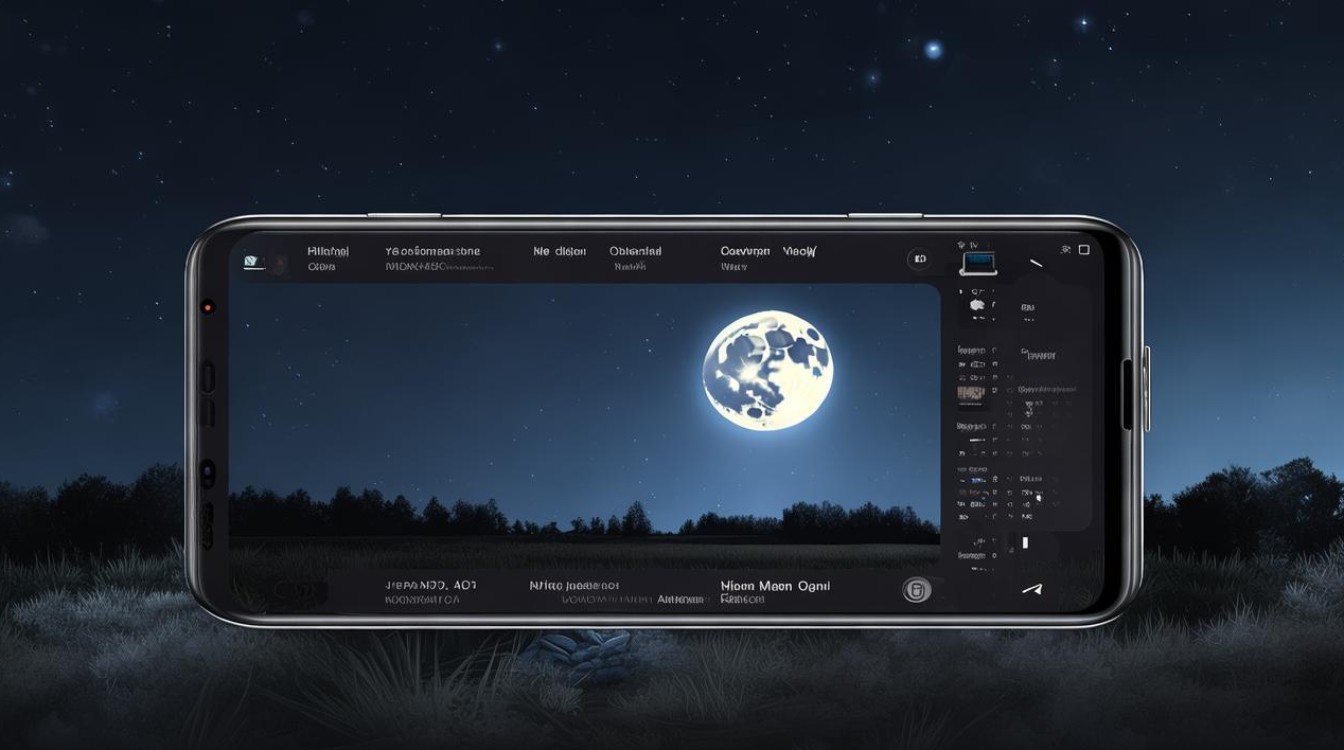Click the laptop-shaped icon in top bar

[x=979, y=263]
